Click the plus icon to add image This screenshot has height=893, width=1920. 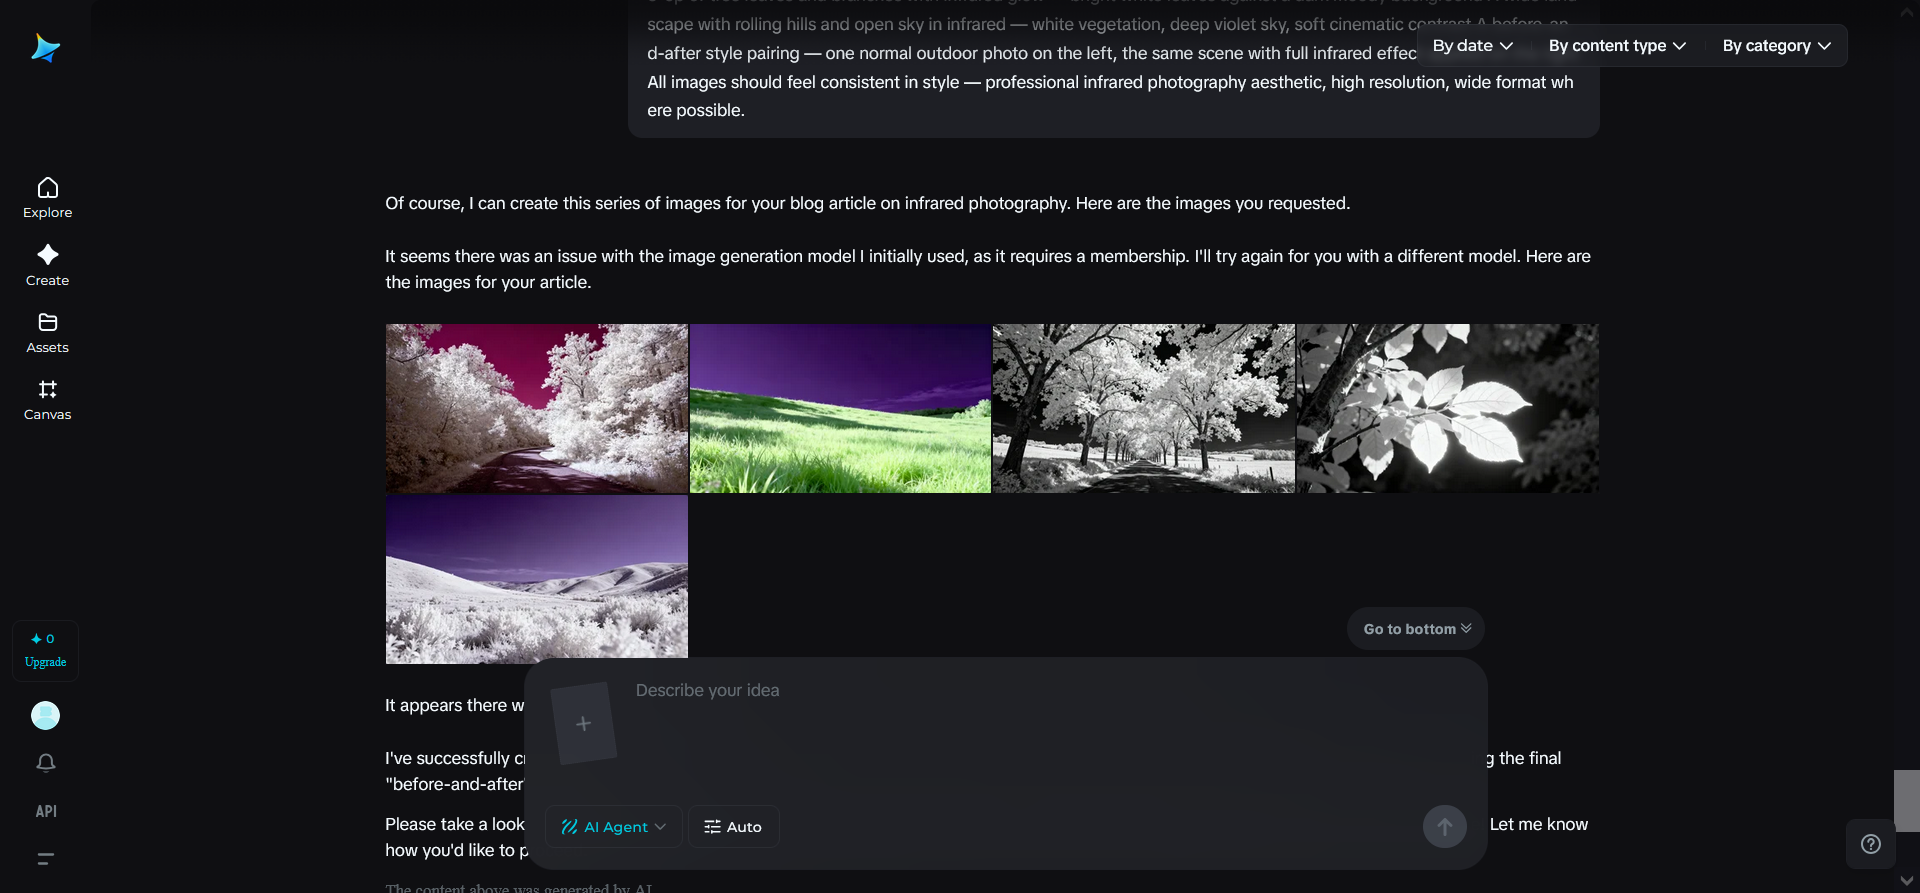pos(584,723)
